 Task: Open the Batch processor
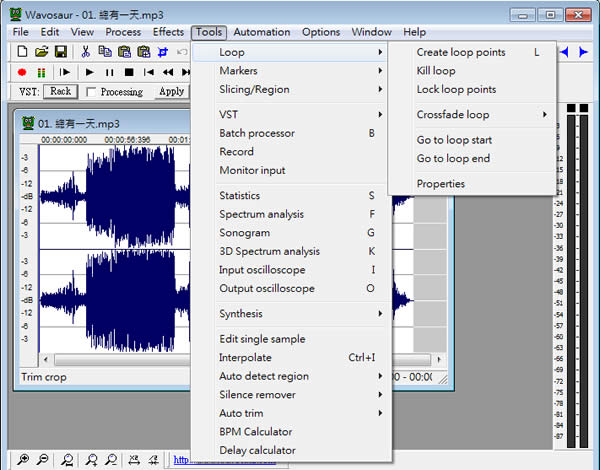(x=290, y=133)
